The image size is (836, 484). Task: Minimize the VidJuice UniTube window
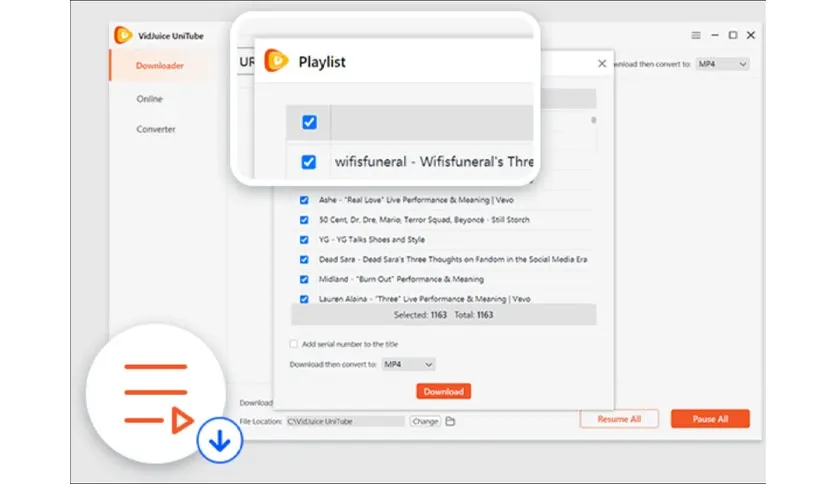coord(715,35)
